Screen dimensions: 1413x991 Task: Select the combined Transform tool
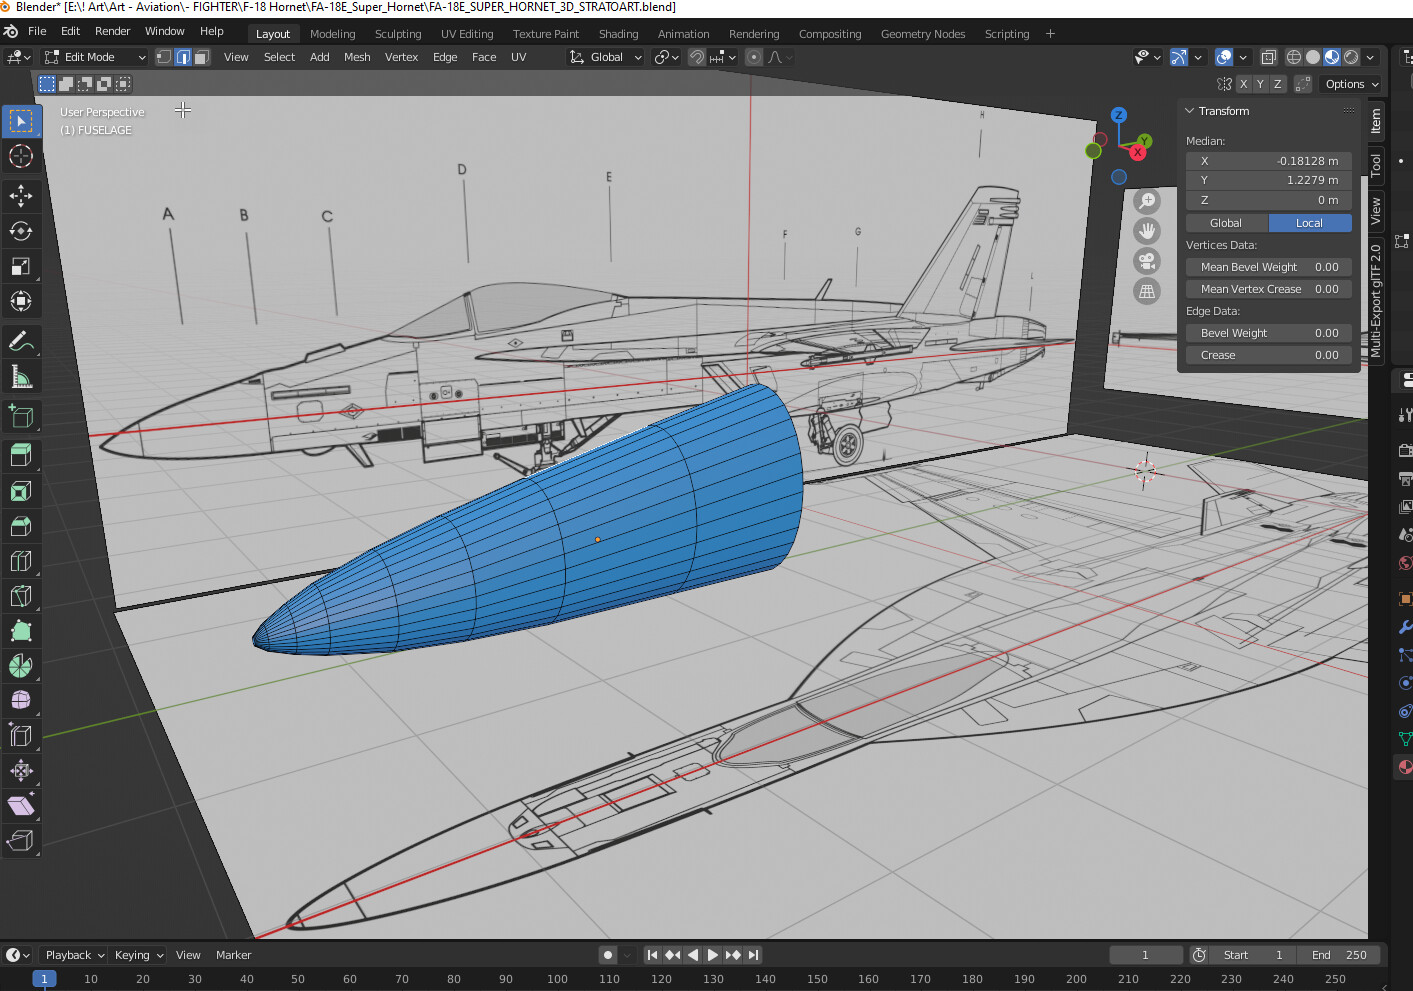click(x=21, y=301)
